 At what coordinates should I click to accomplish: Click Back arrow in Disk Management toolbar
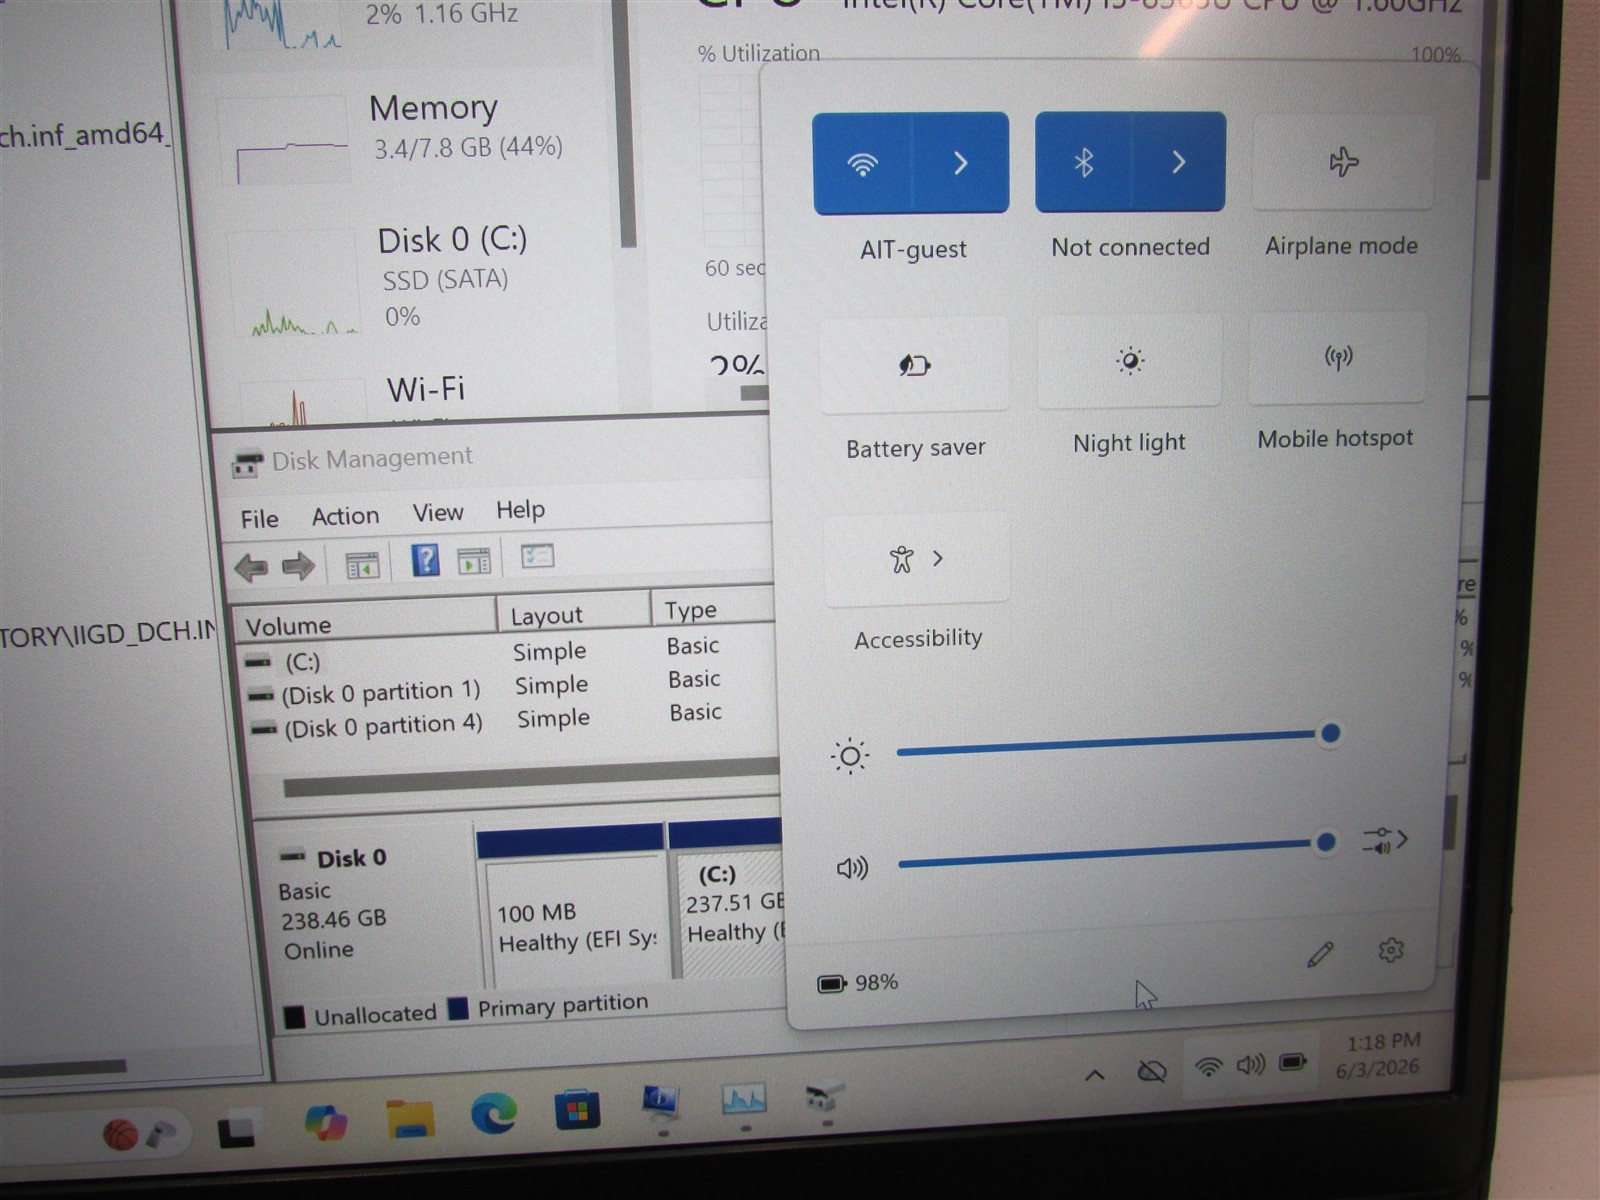pyautogui.click(x=251, y=568)
